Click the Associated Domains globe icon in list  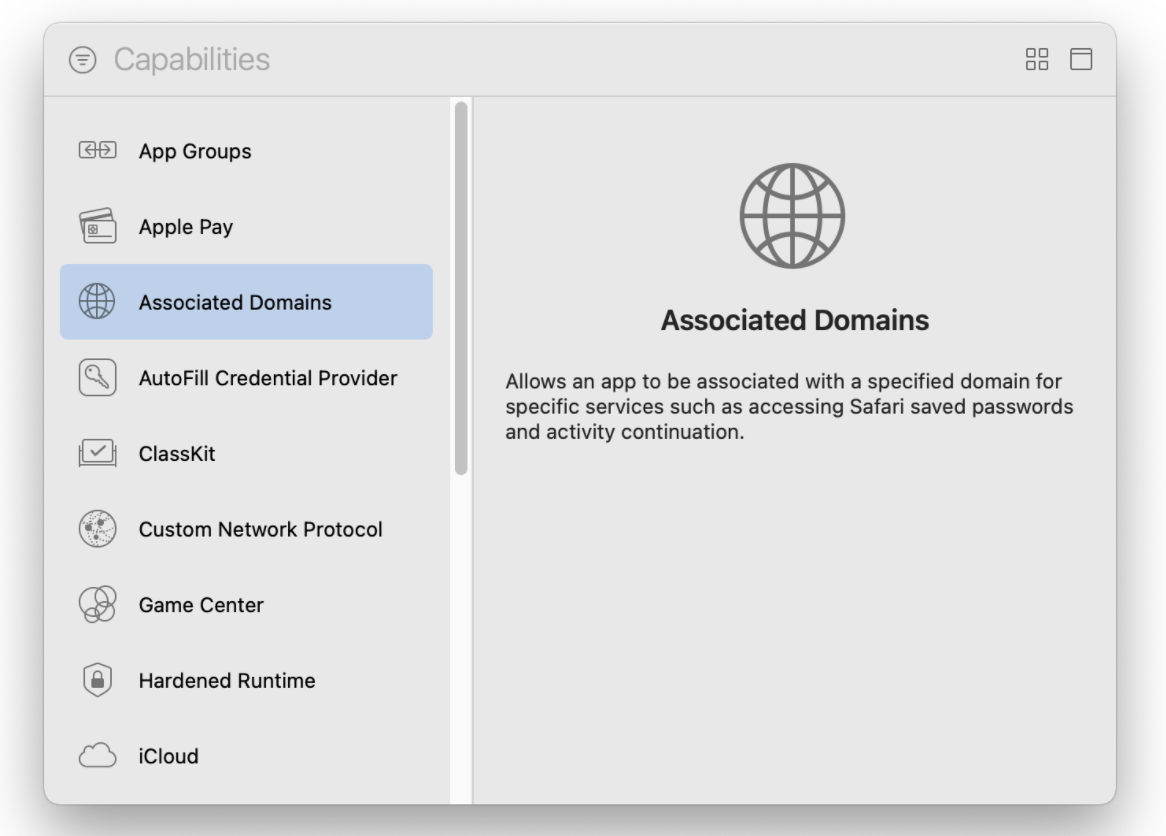(97, 302)
